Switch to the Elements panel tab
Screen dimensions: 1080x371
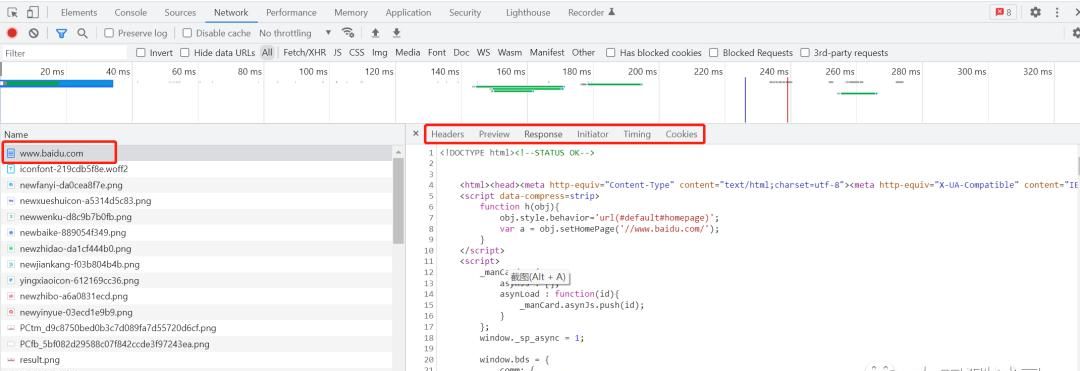79,12
